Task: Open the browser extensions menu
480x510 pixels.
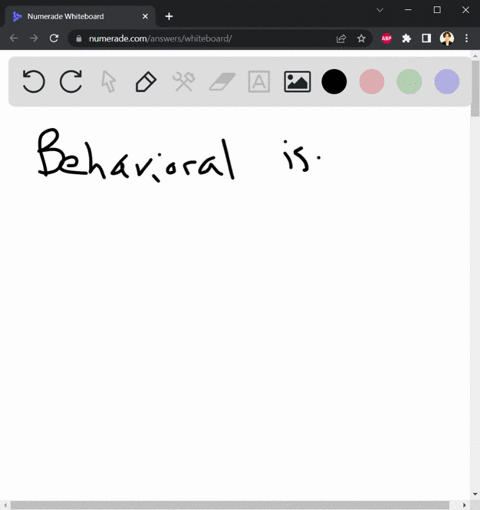Action: tap(406, 39)
